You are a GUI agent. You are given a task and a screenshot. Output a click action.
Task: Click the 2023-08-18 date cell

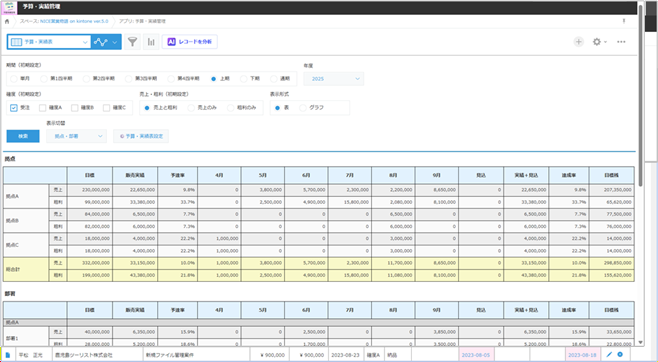(x=582, y=355)
